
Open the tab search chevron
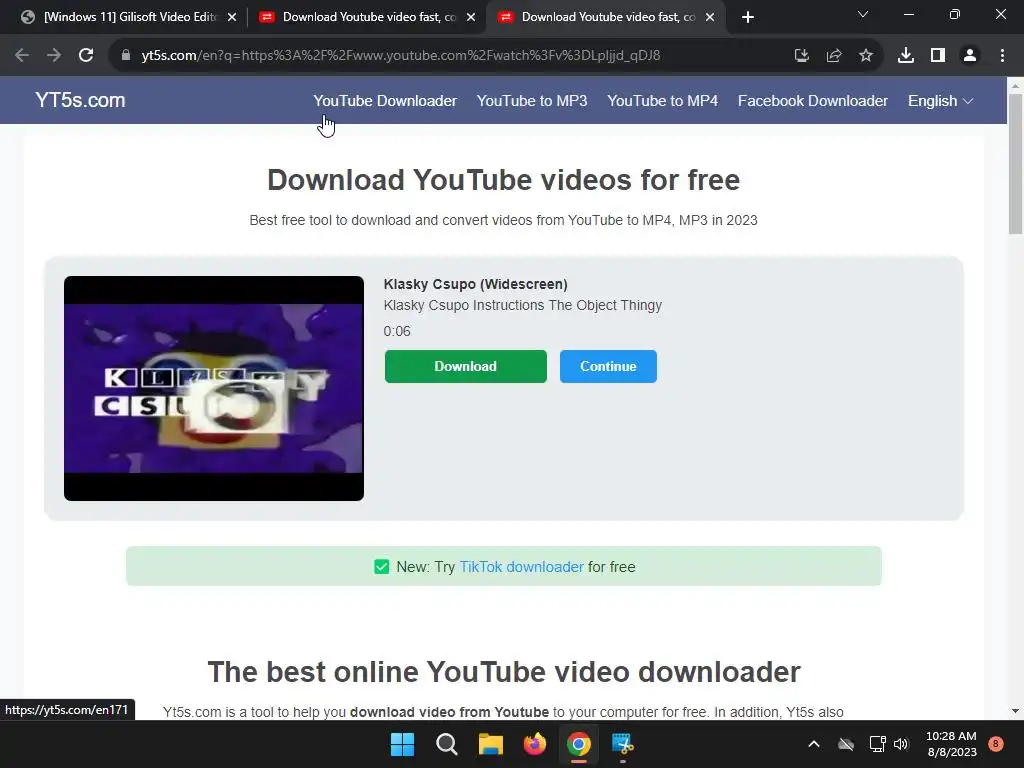coord(863,14)
